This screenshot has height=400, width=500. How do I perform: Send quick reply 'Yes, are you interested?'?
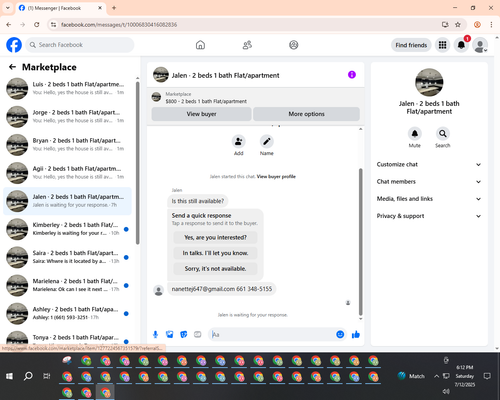(x=215, y=238)
